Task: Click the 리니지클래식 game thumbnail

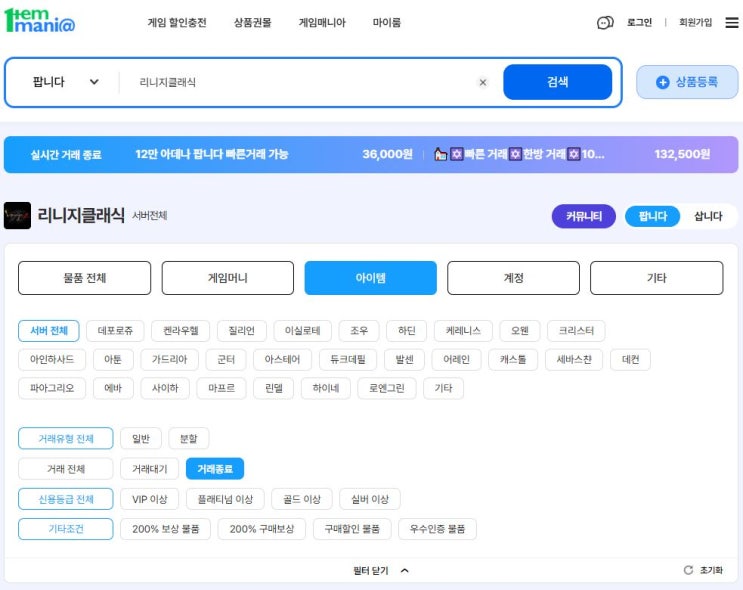Action: click(x=18, y=216)
